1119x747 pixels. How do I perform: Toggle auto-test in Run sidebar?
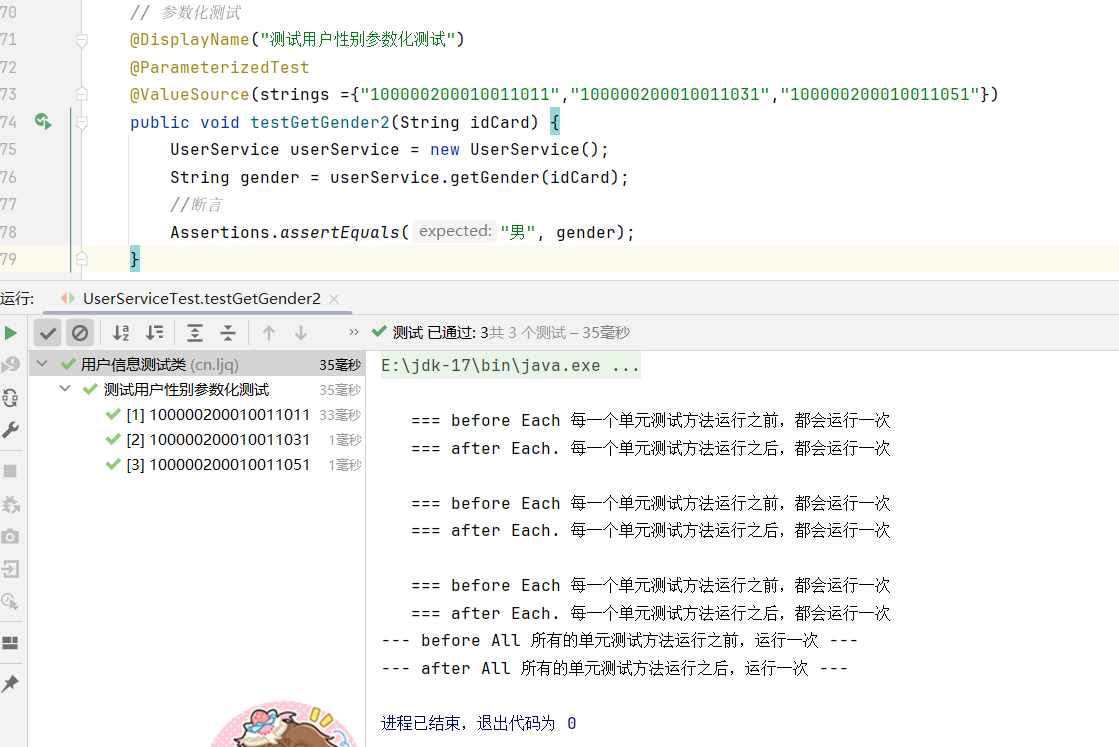[10, 397]
